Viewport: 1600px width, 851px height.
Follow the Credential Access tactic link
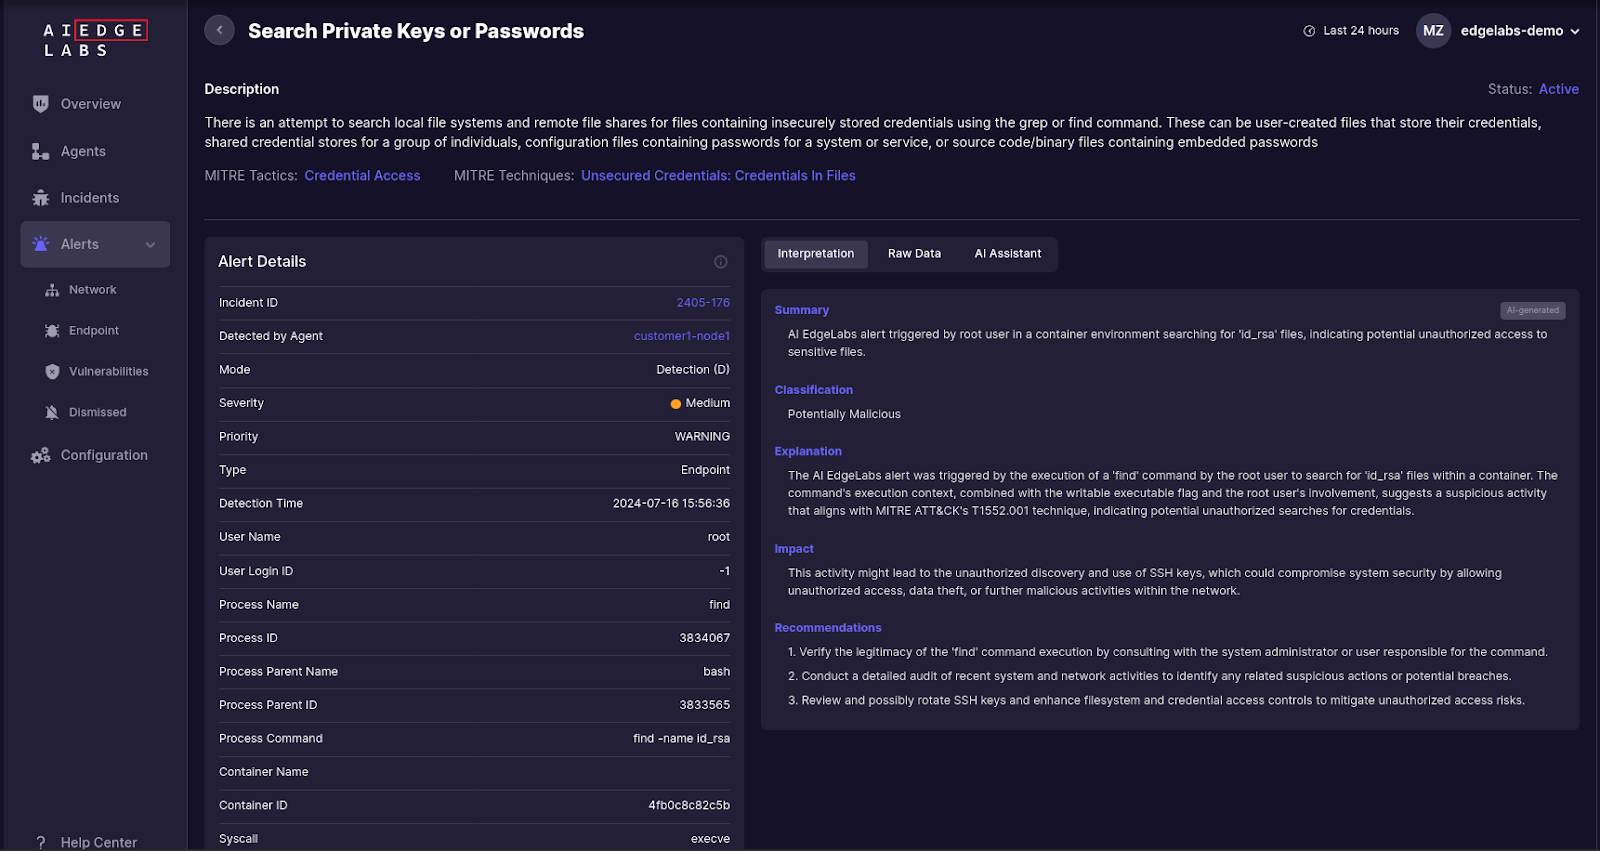tap(362, 176)
